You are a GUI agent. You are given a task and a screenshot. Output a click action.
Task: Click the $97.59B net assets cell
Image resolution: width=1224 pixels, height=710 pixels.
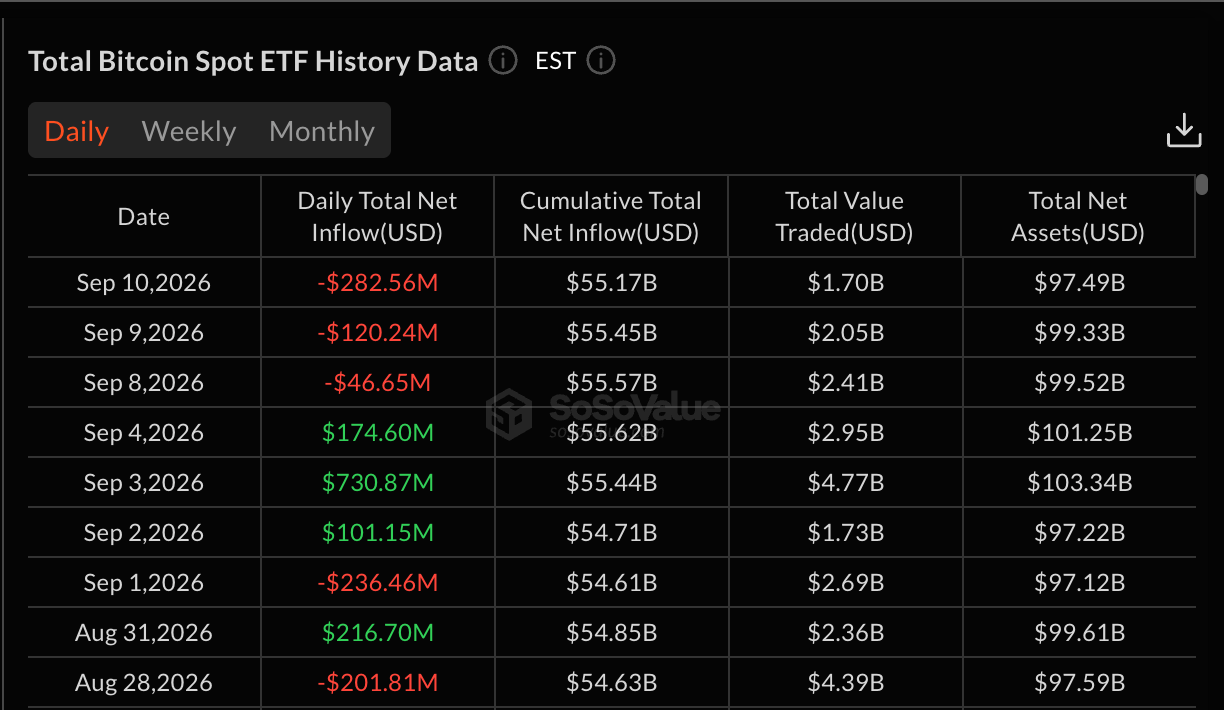[1079, 683]
